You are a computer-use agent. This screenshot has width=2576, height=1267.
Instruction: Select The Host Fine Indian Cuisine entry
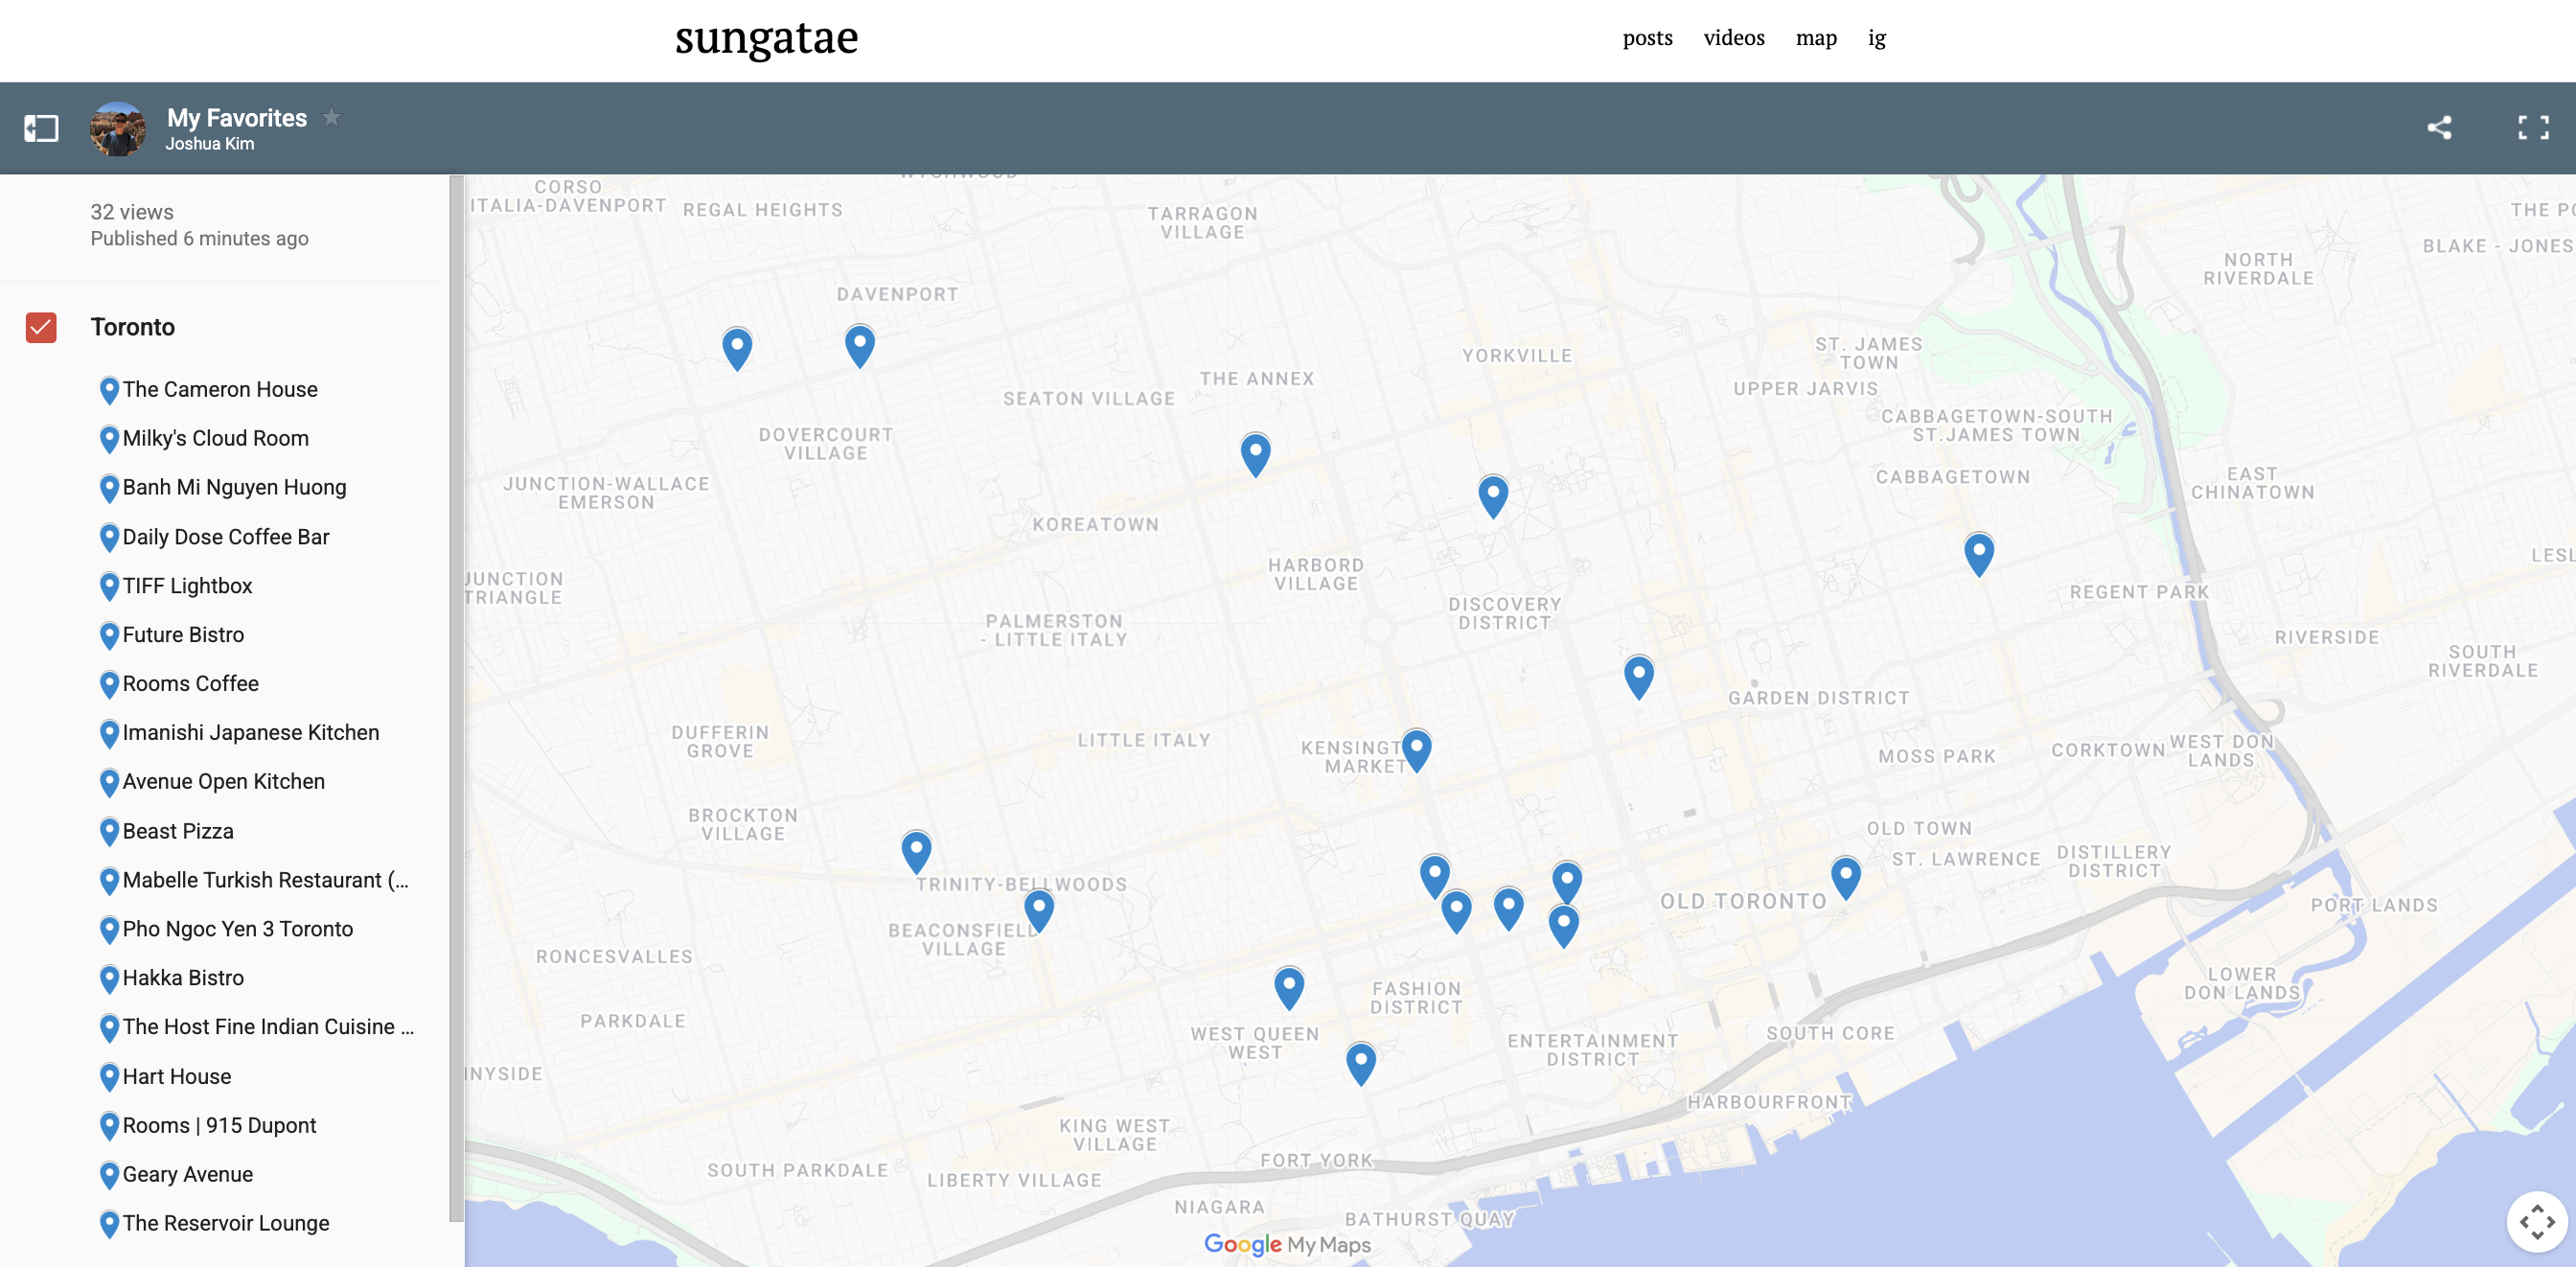point(268,1027)
